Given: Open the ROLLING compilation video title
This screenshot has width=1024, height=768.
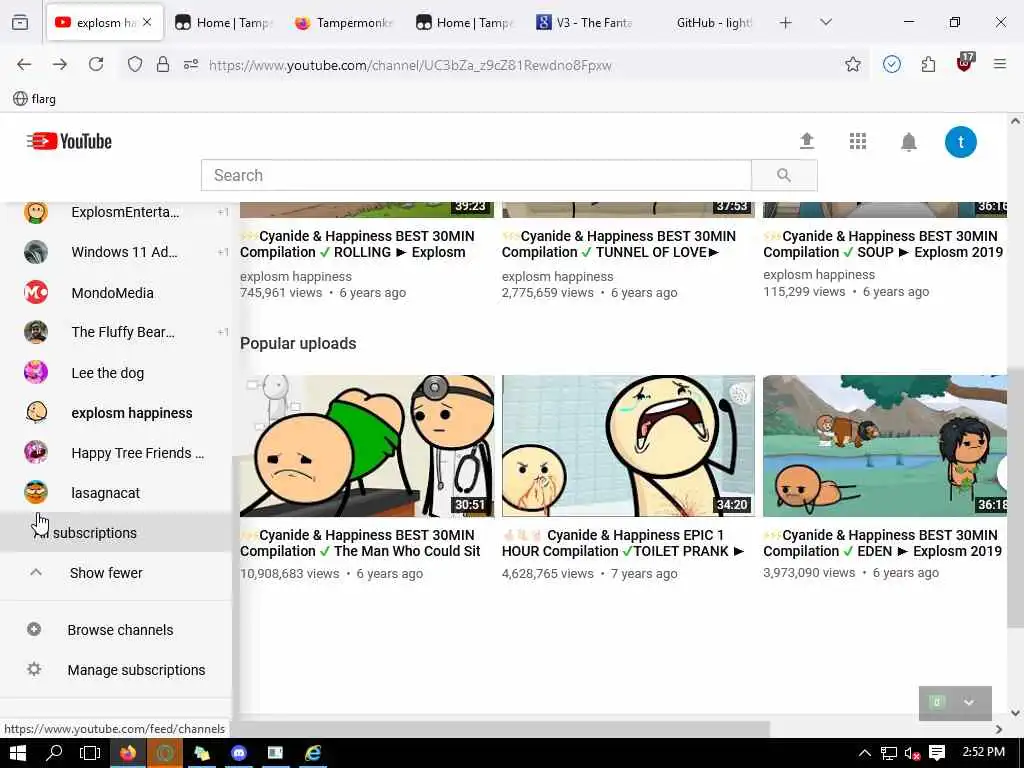Looking at the screenshot, I should point(358,244).
